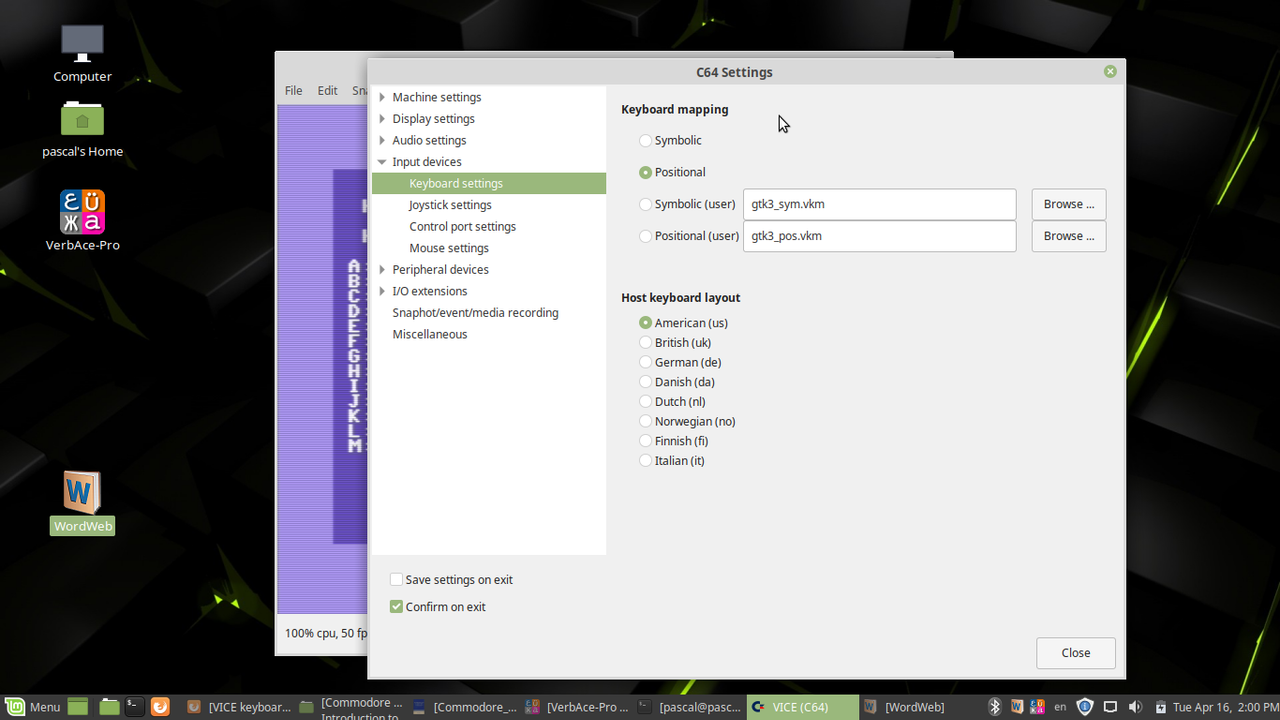This screenshot has height=720, width=1280.
Task: Expand Audio settings tree node
Action: (x=382, y=140)
